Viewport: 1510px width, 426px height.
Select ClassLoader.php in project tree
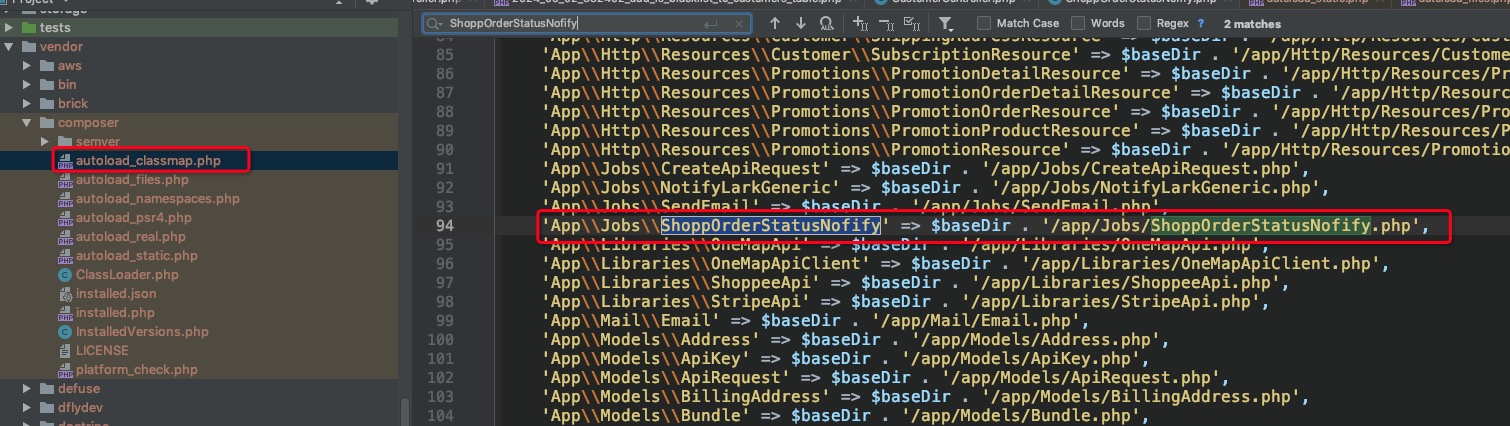127,275
